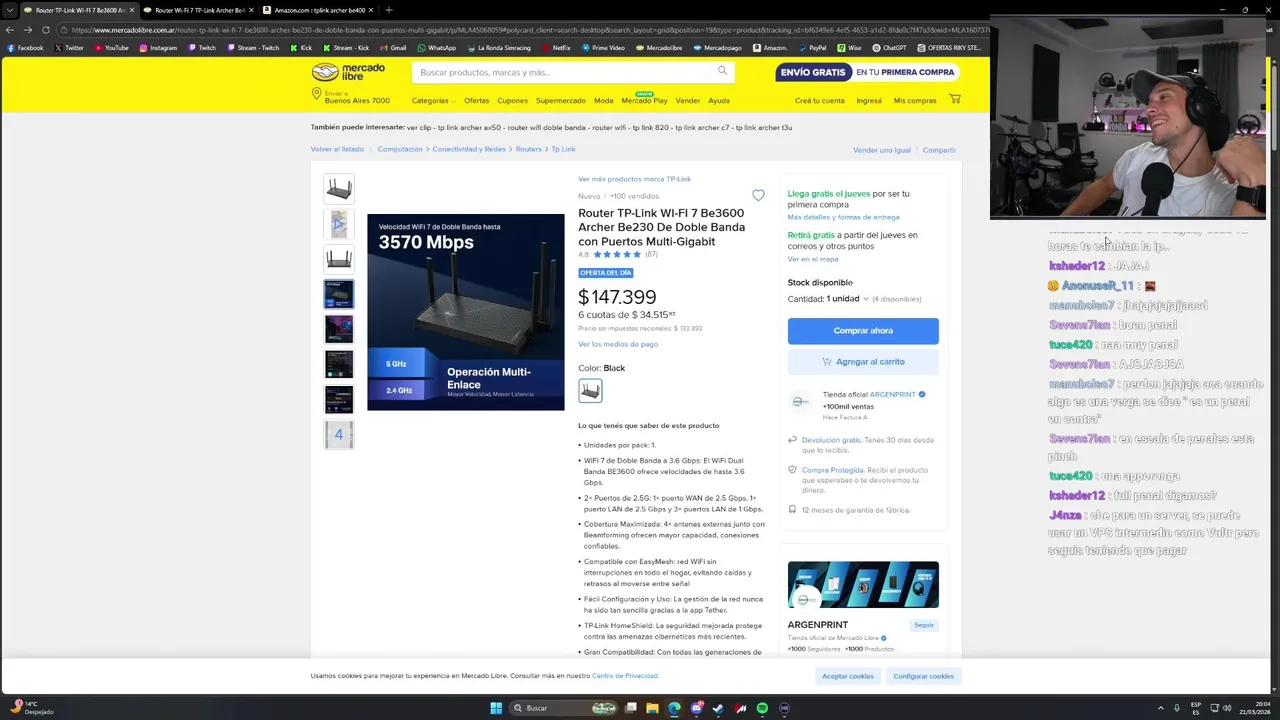Show hidden system tray icons
Viewport: 1280px width, 720px height.
pos(1161,708)
